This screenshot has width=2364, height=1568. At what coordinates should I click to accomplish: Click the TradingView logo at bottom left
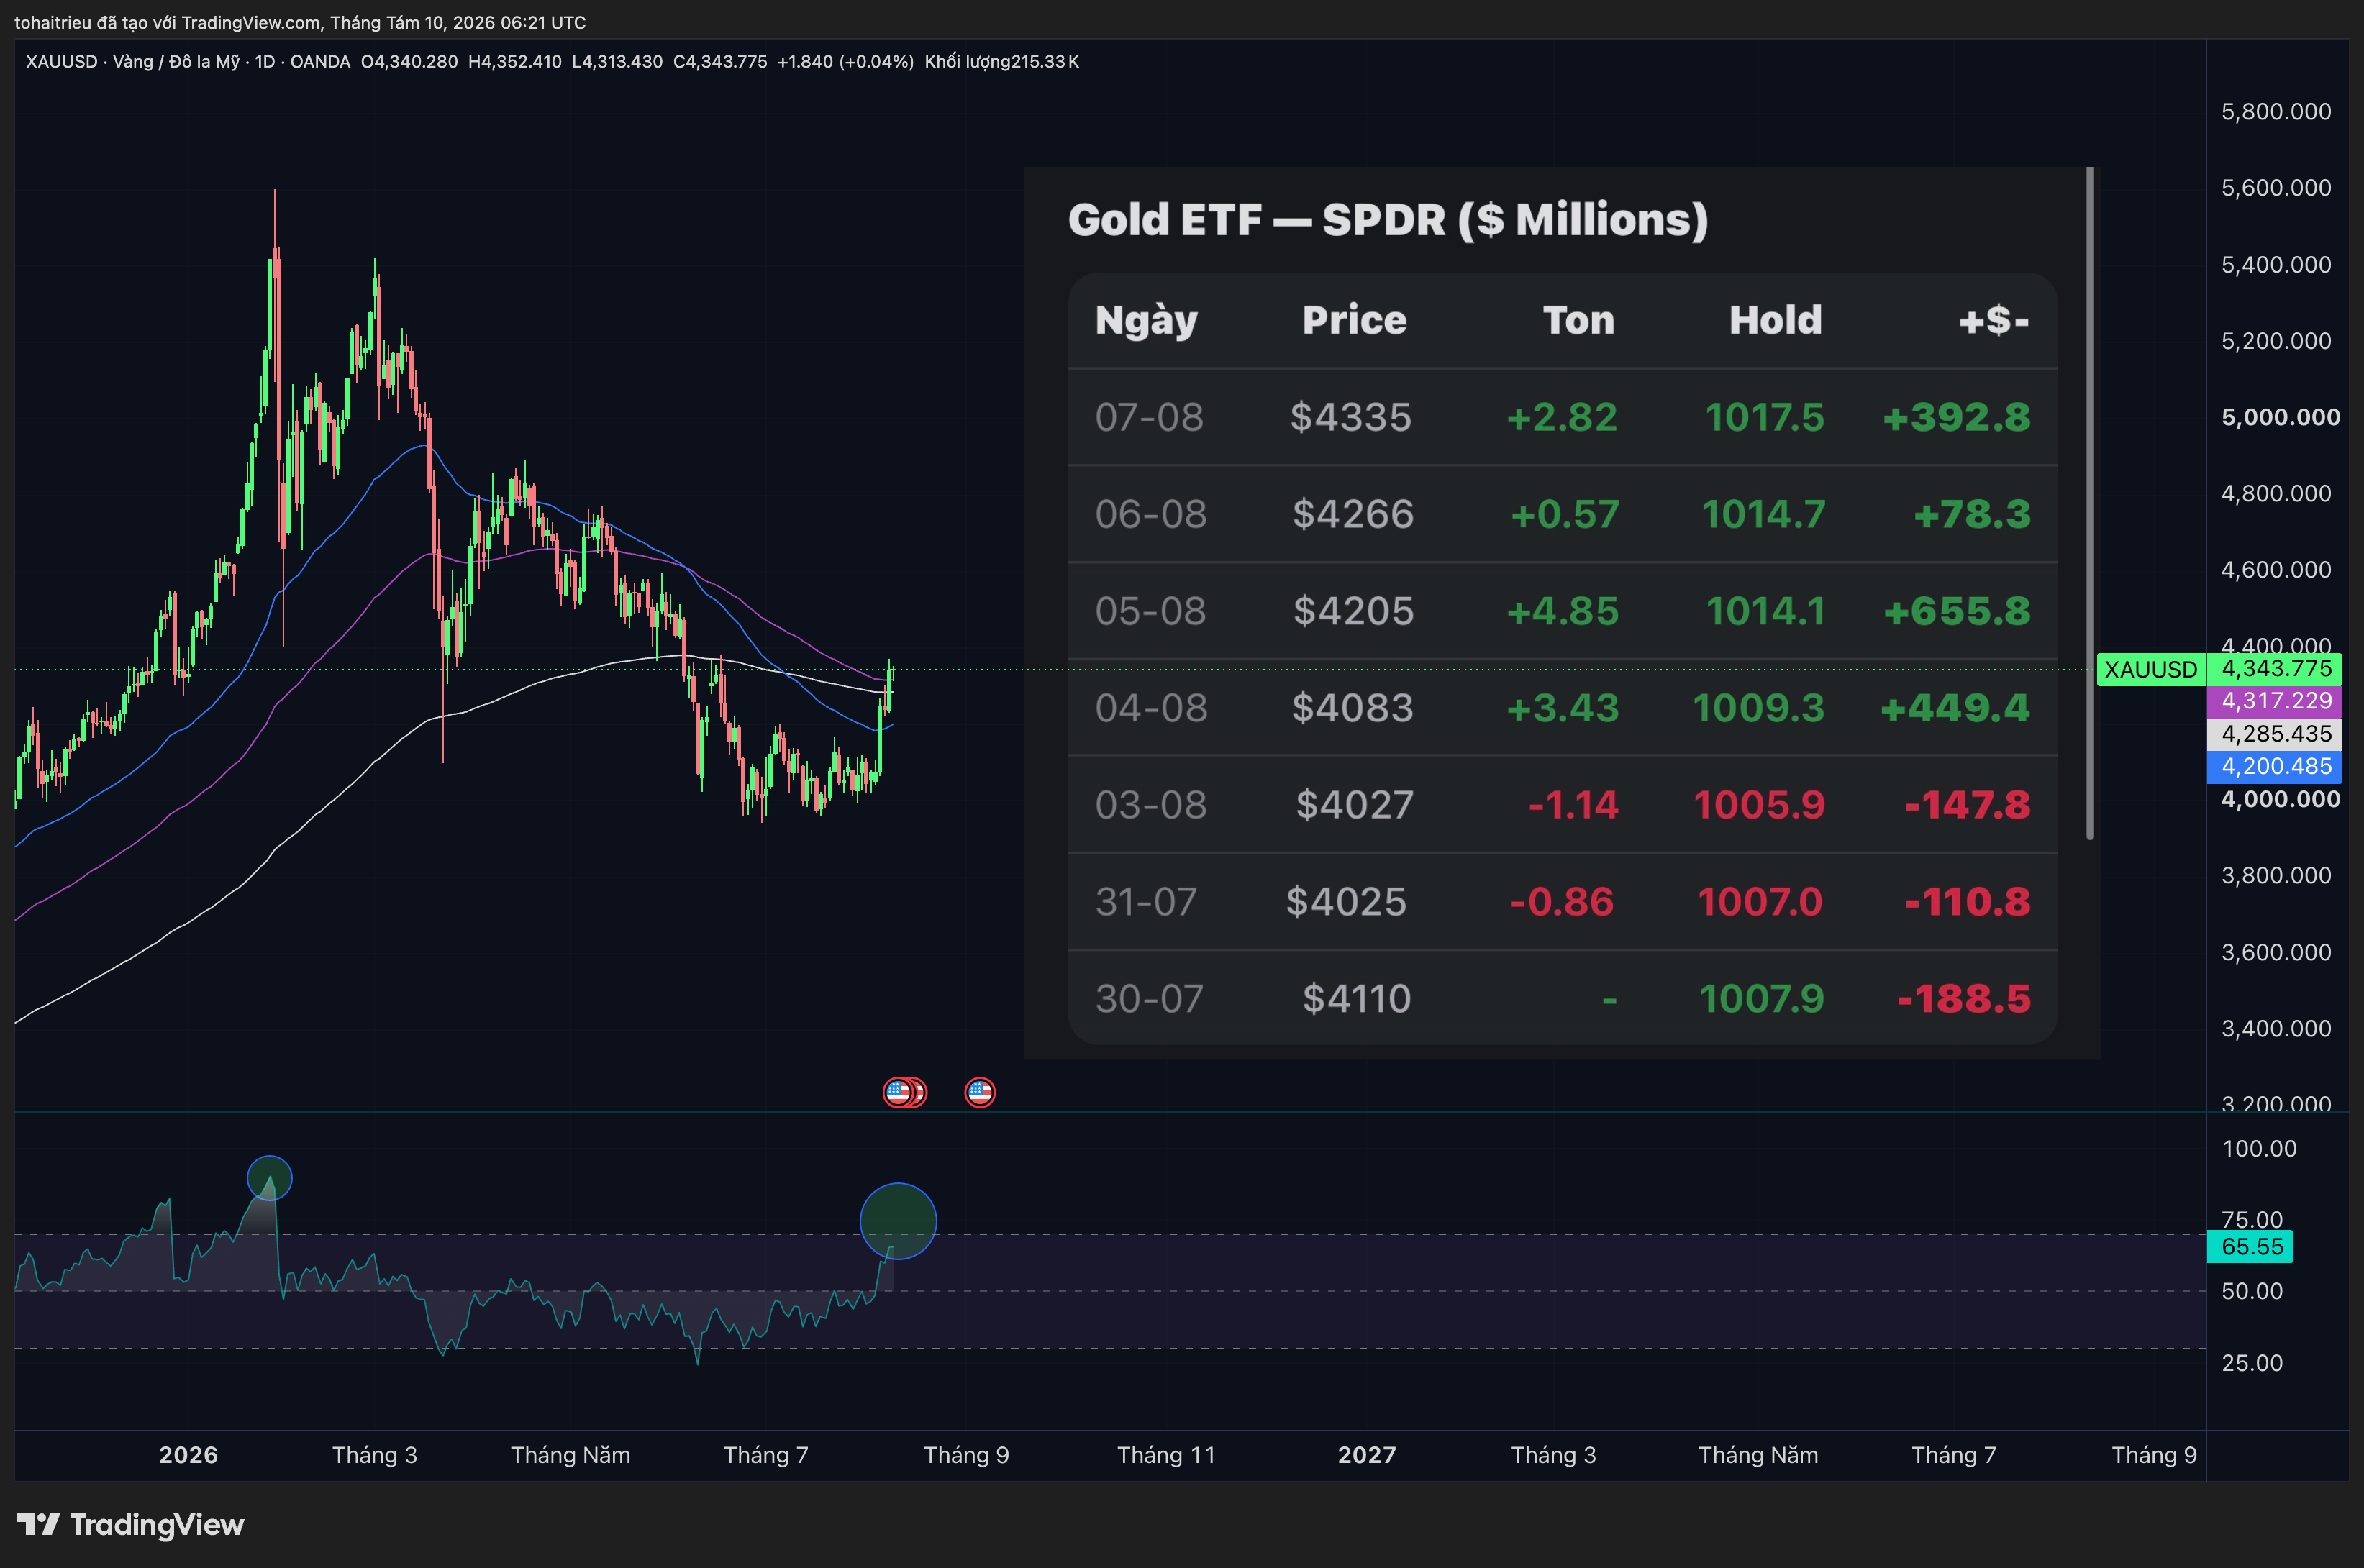pos(130,1524)
